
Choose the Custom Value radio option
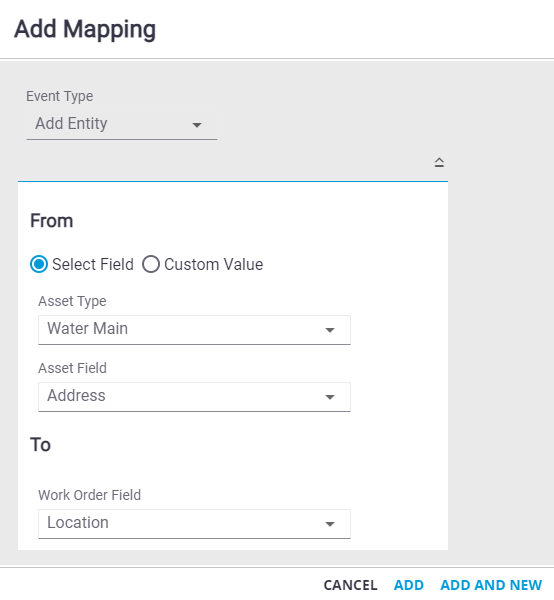(151, 264)
